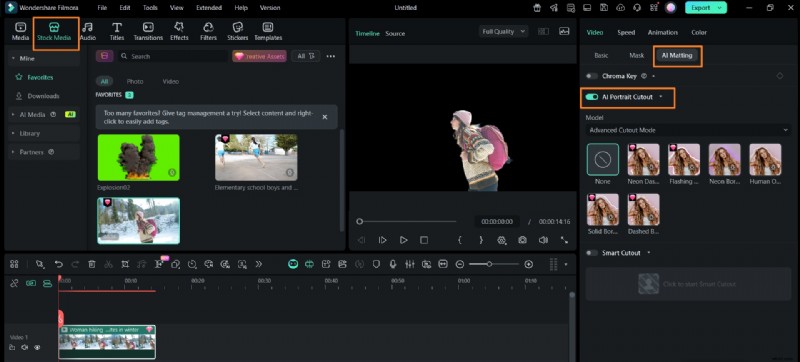Click in the stock media Search field

[x=173, y=56]
